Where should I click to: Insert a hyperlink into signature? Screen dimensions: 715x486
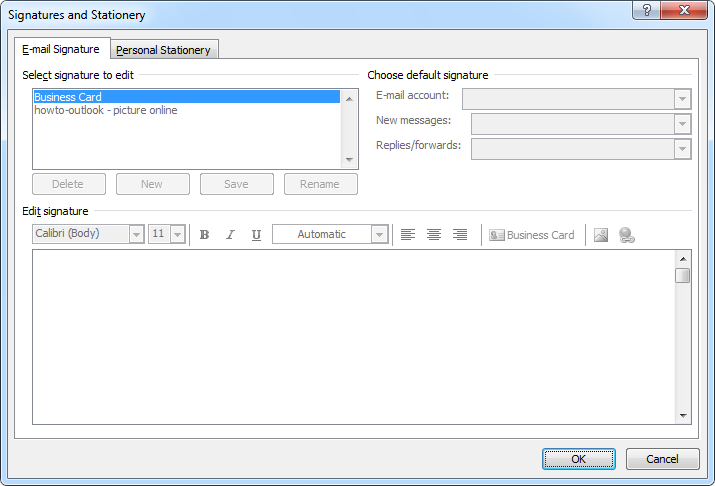[627, 235]
